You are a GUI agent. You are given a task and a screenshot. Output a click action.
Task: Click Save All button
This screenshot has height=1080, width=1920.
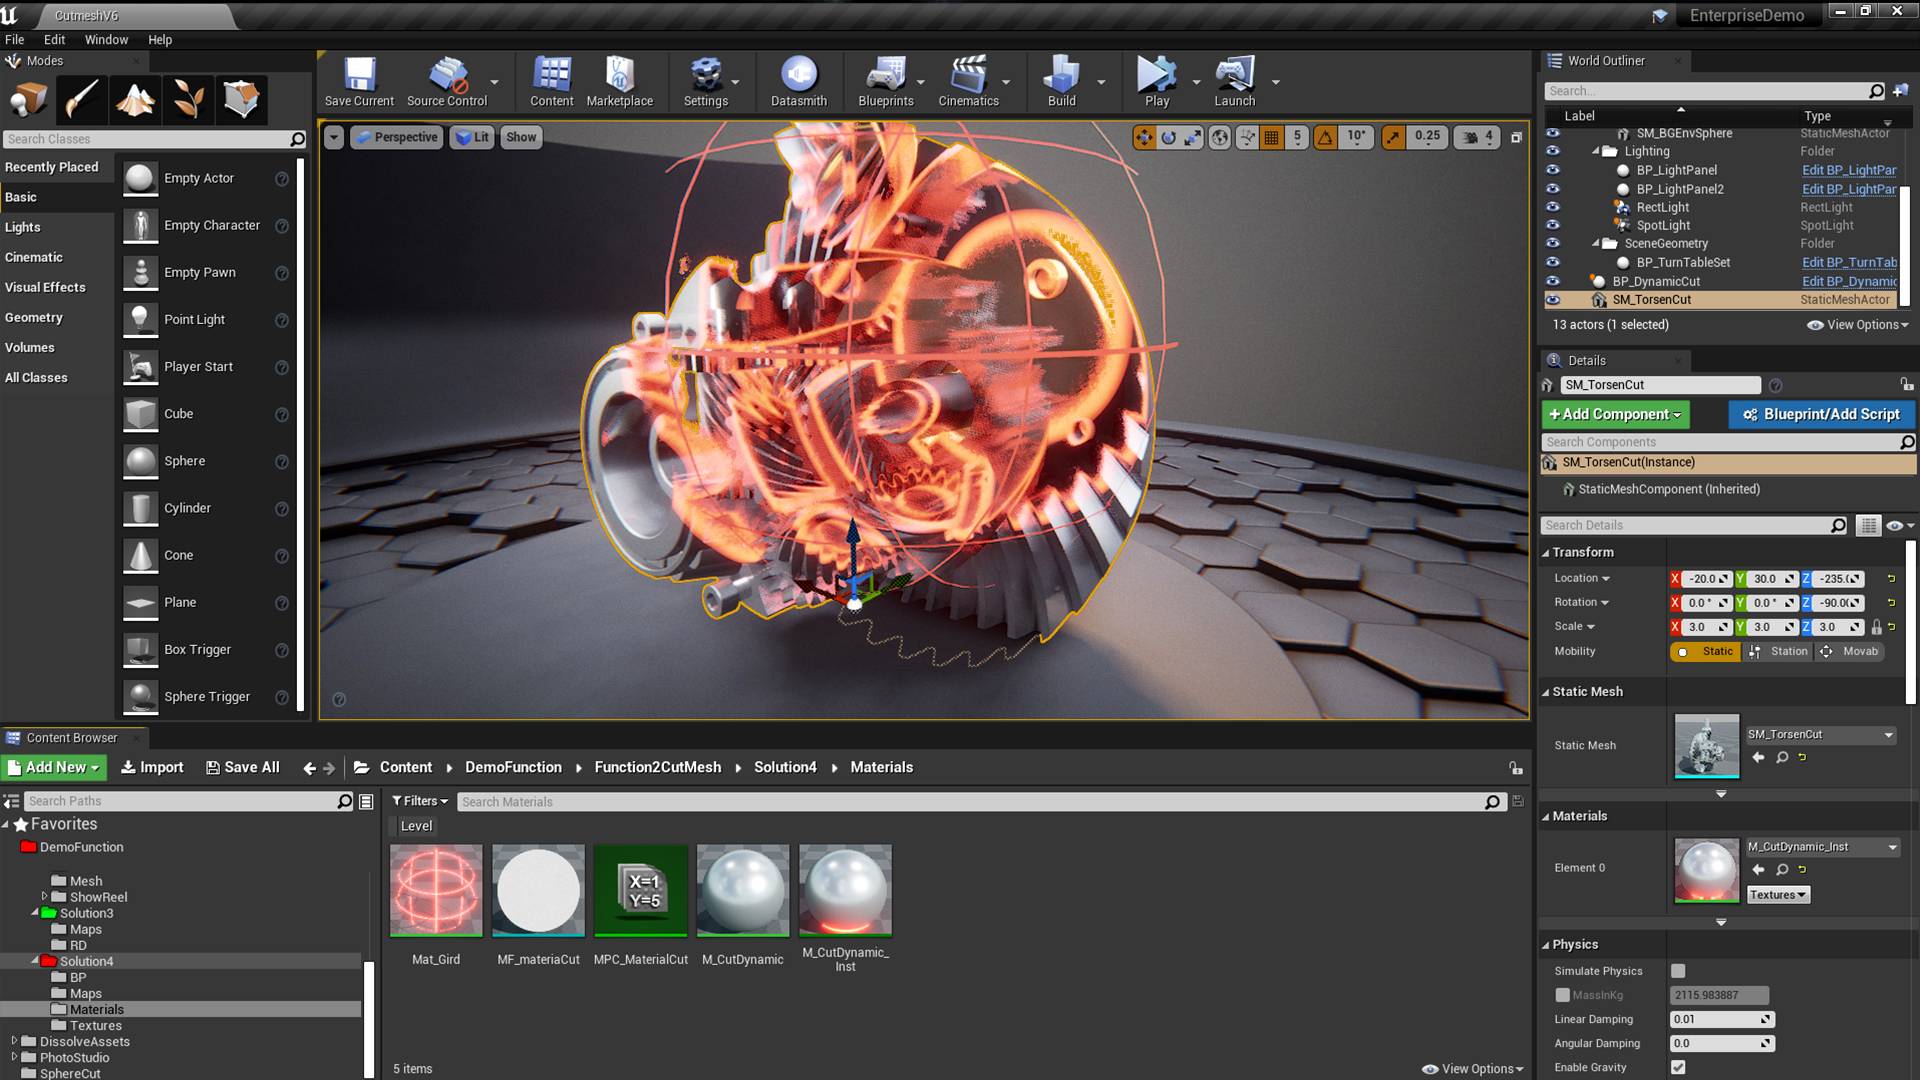pyautogui.click(x=242, y=767)
